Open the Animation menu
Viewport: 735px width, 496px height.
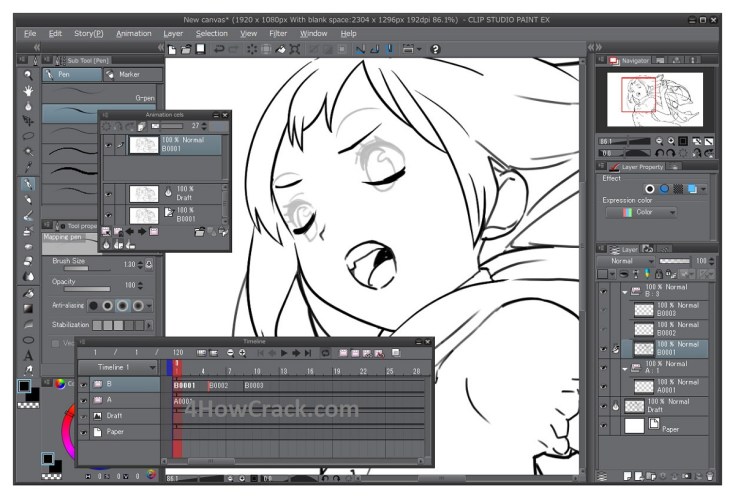[134, 33]
